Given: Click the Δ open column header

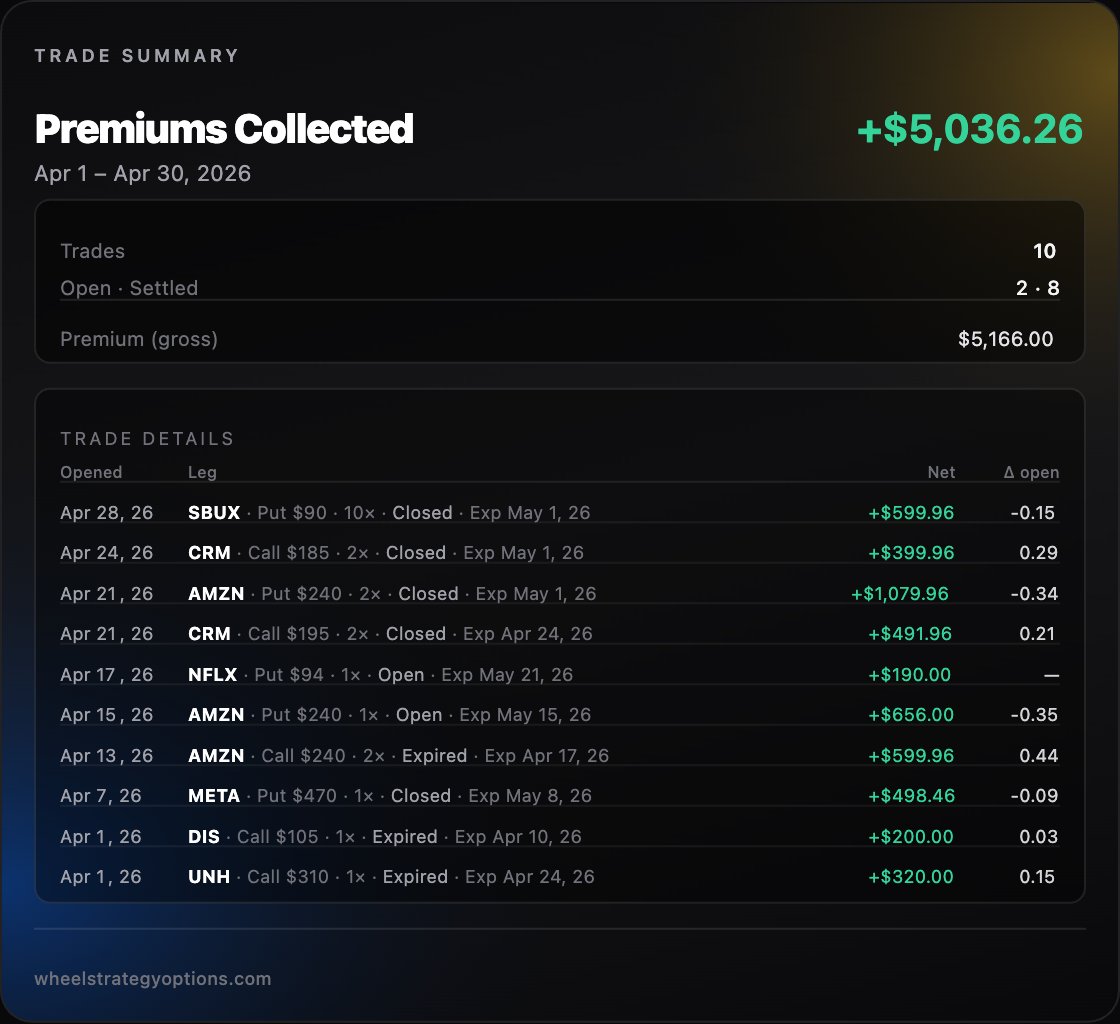Looking at the screenshot, I should click(1031, 472).
